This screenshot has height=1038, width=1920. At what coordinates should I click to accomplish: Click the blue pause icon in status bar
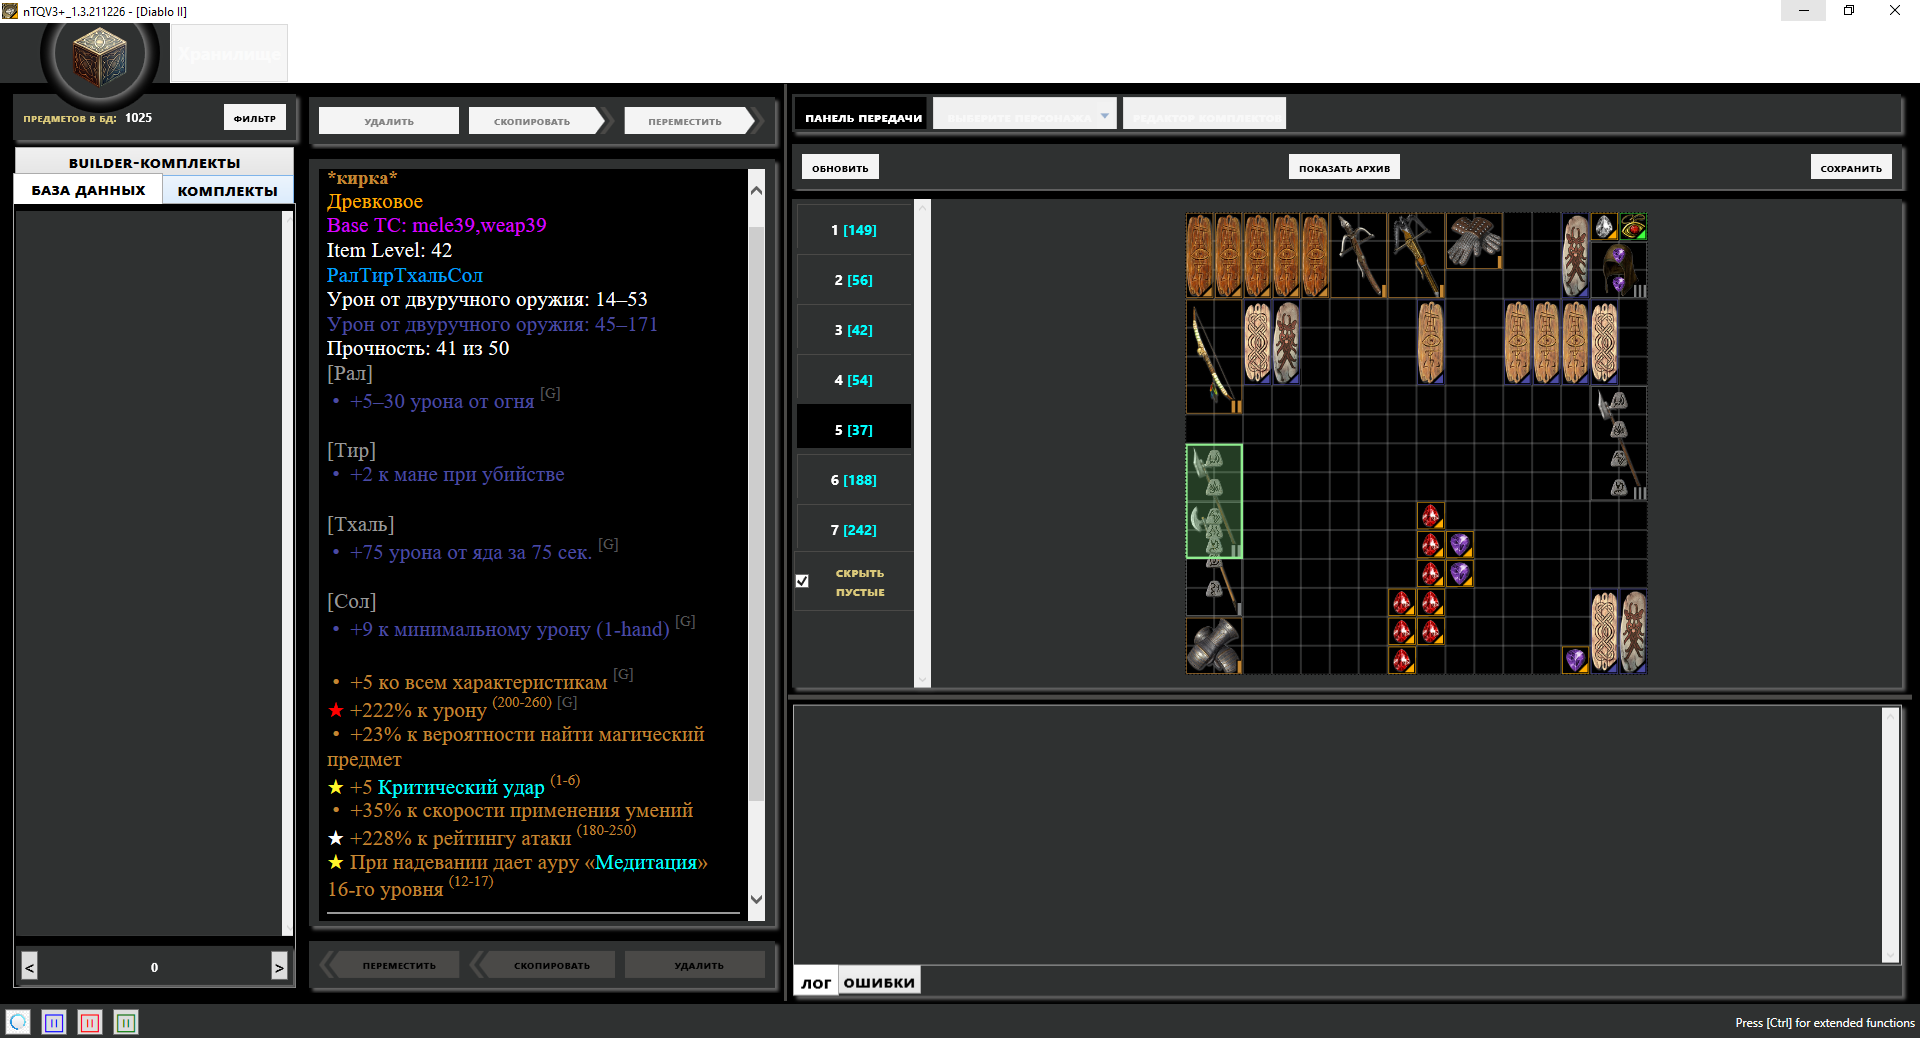point(54,1022)
